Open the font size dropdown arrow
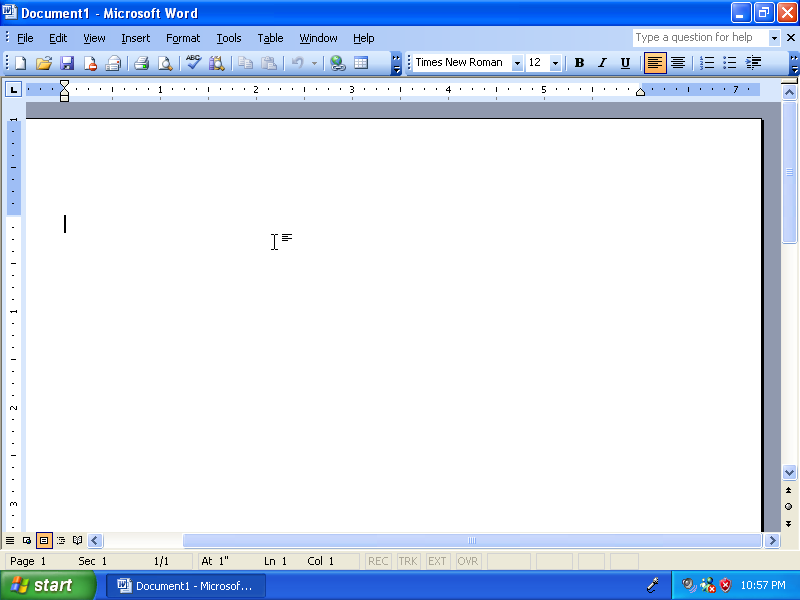Viewport: 800px width, 600px height. tap(556, 63)
